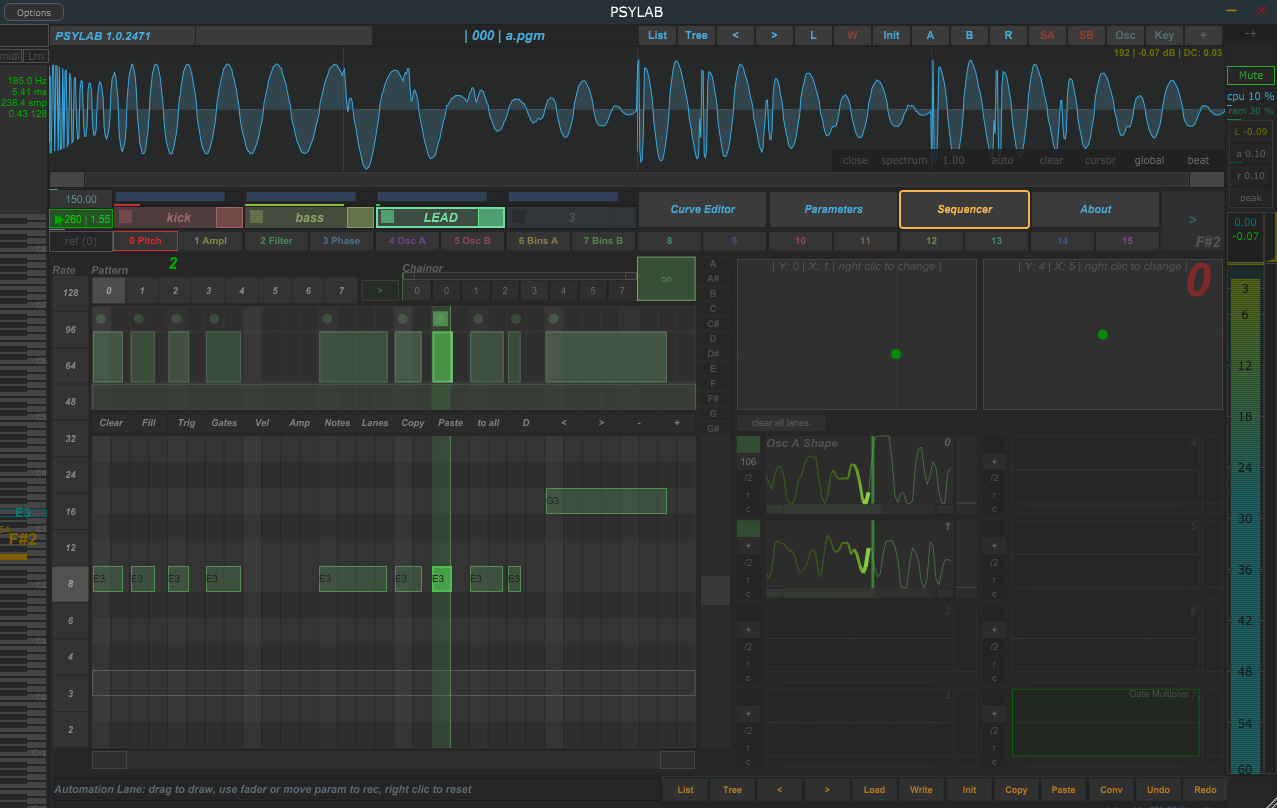The width and height of the screenshot is (1277, 808).
Task: Click the plus button next to Key
Action: (1203, 35)
